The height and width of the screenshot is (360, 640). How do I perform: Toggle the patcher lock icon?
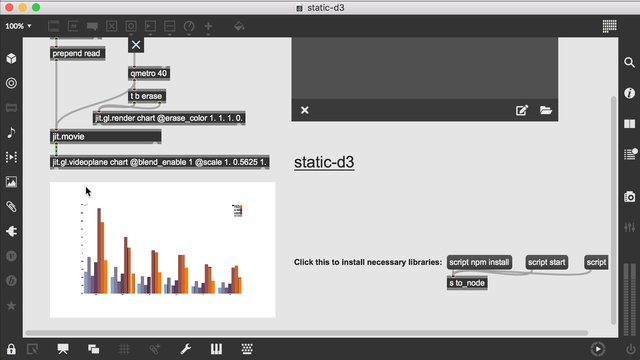pos(11,349)
